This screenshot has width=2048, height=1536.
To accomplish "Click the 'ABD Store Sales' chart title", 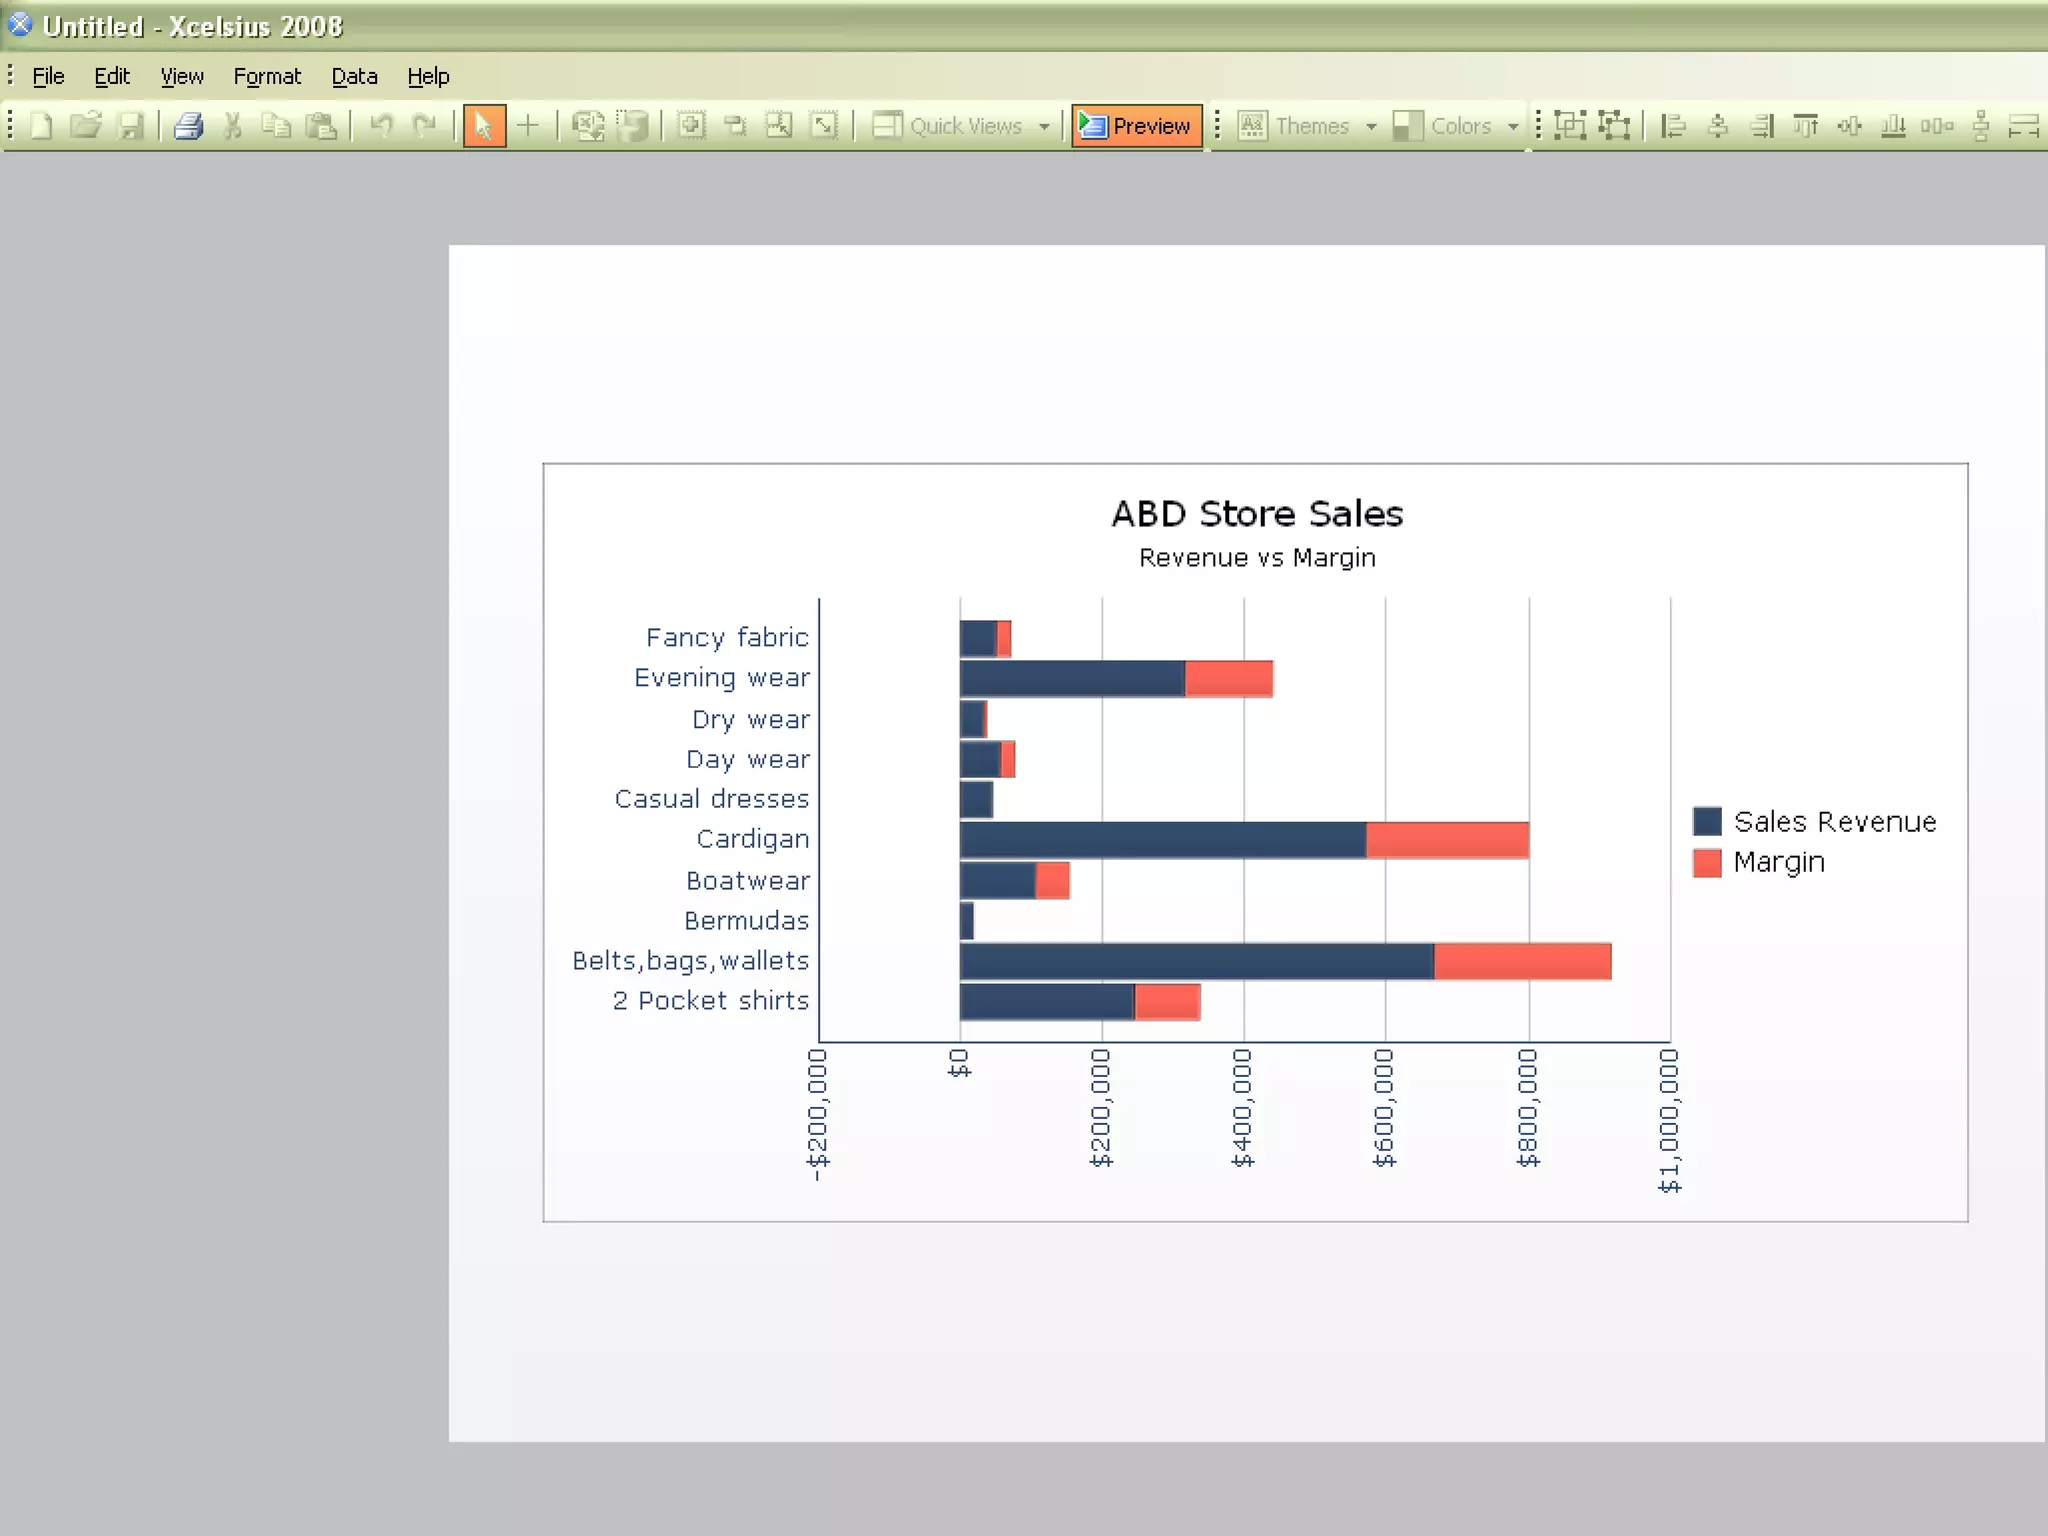I will [x=1257, y=513].
